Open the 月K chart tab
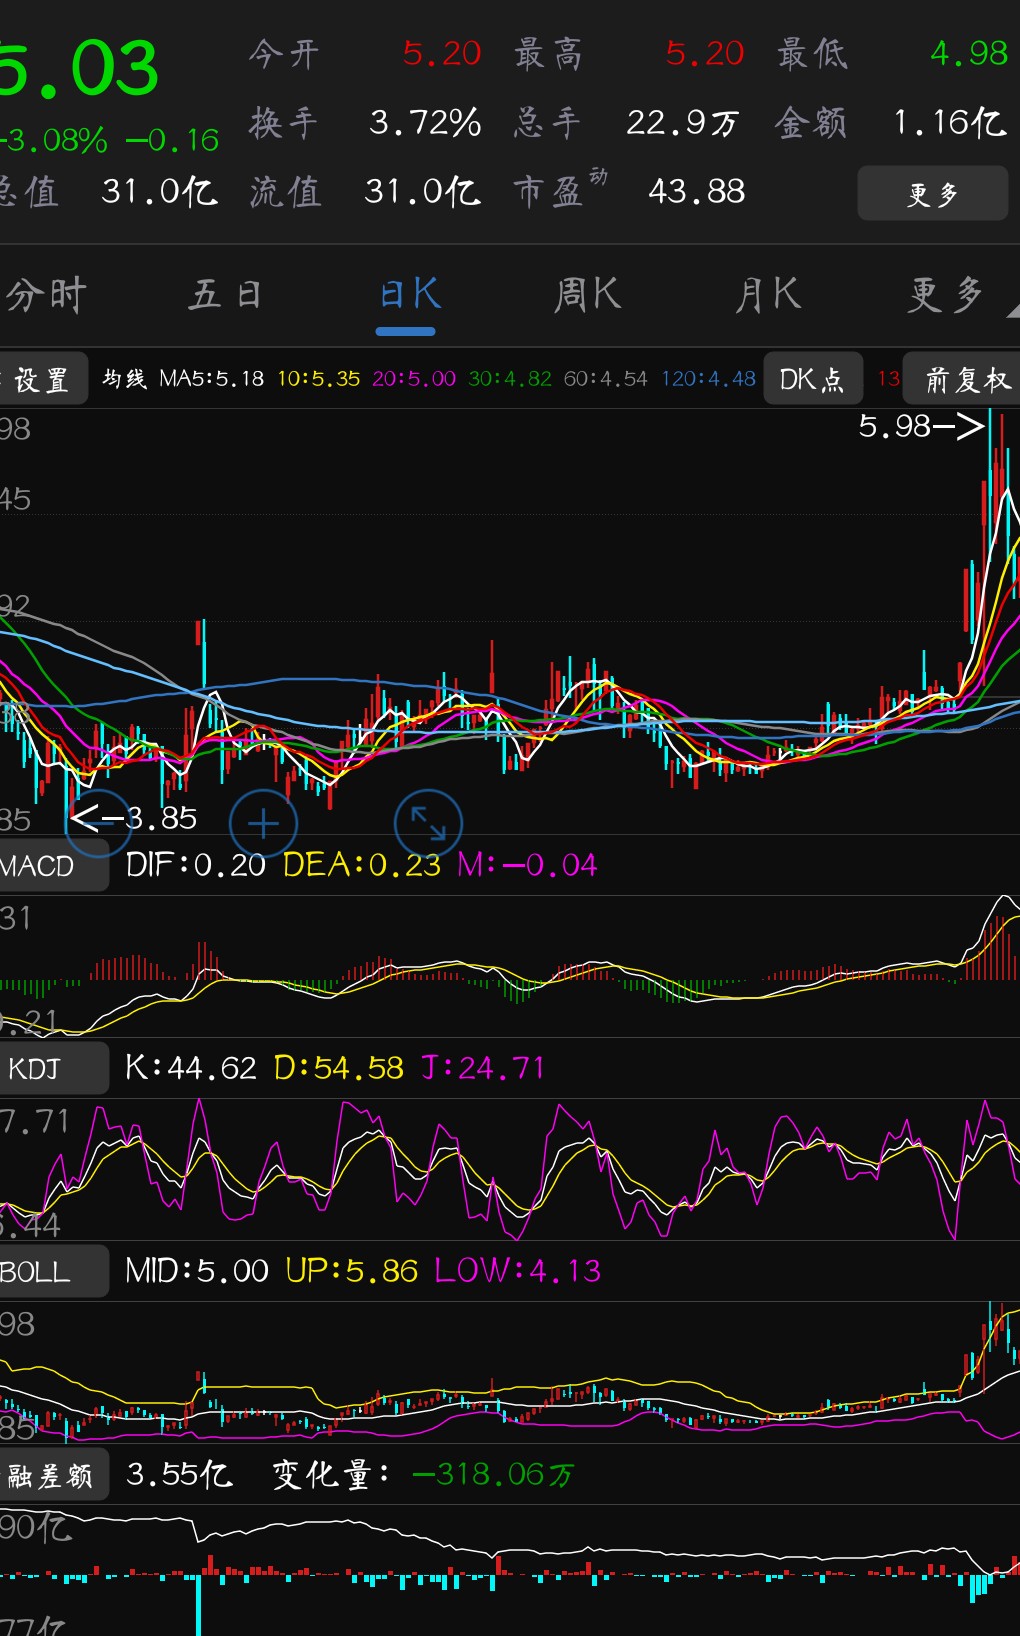This screenshot has height=1636, width=1020. (768, 295)
